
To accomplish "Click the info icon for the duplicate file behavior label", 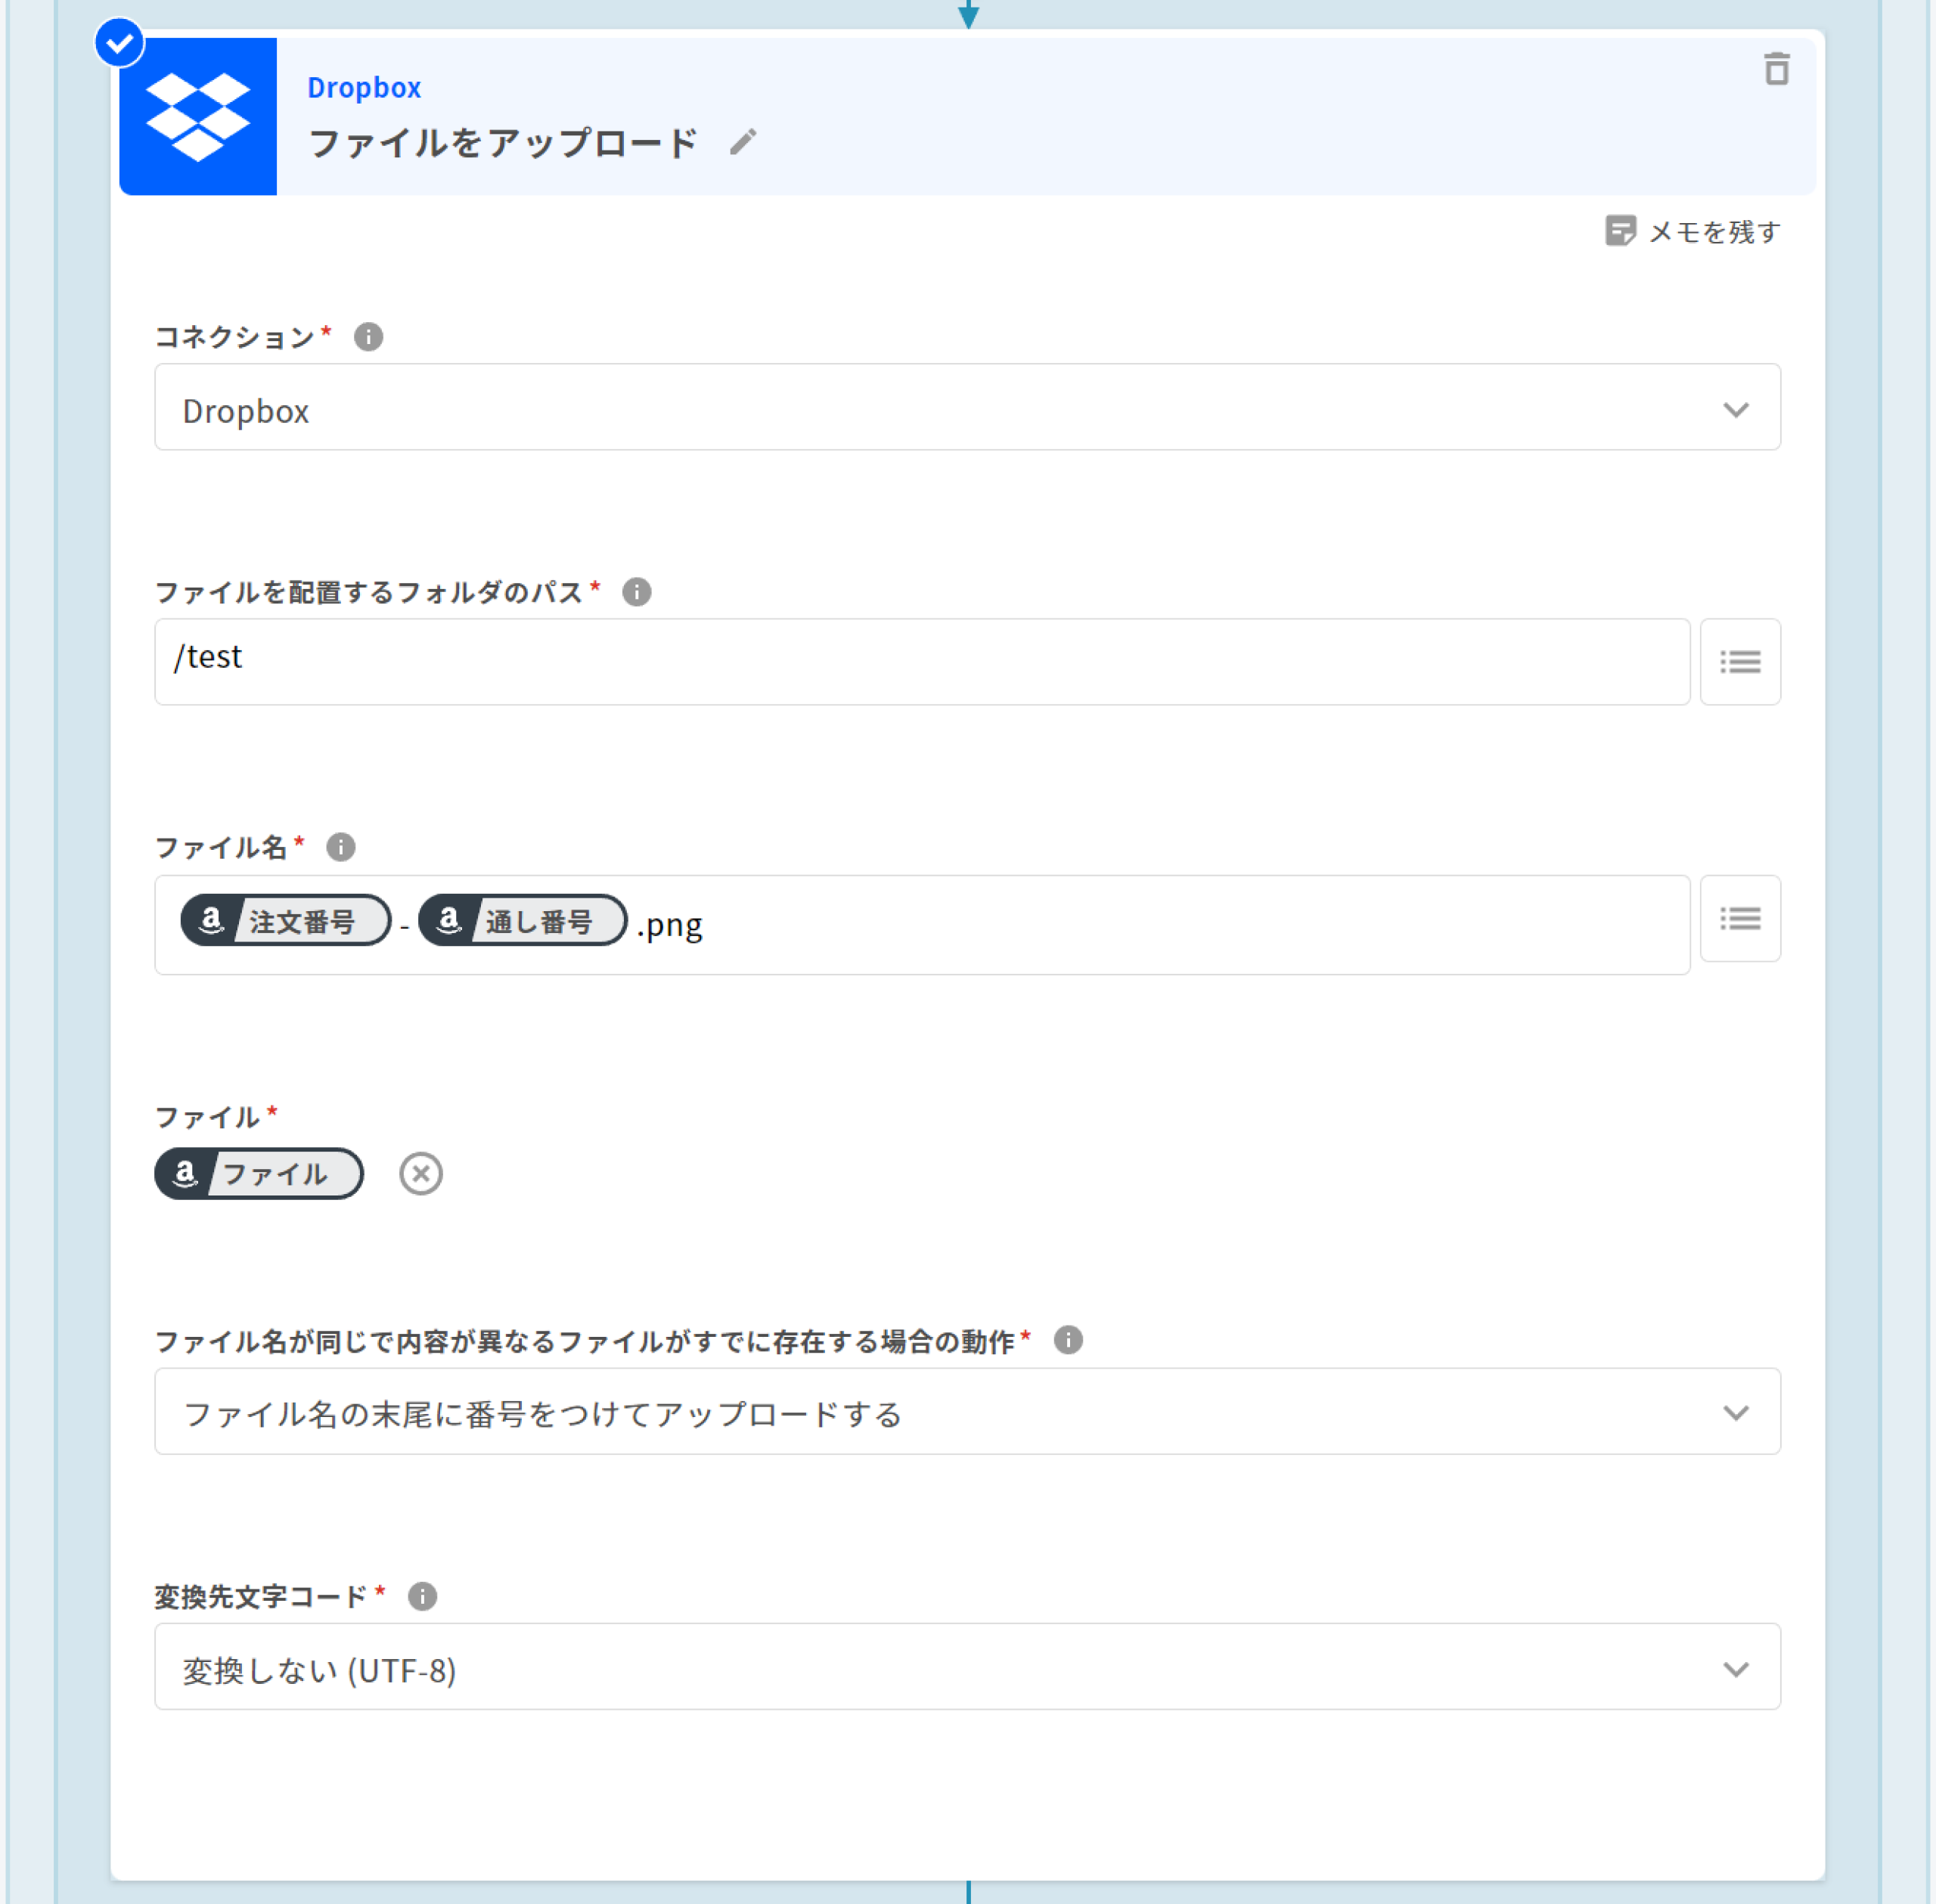I will pyautogui.click(x=1068, y=1340).
